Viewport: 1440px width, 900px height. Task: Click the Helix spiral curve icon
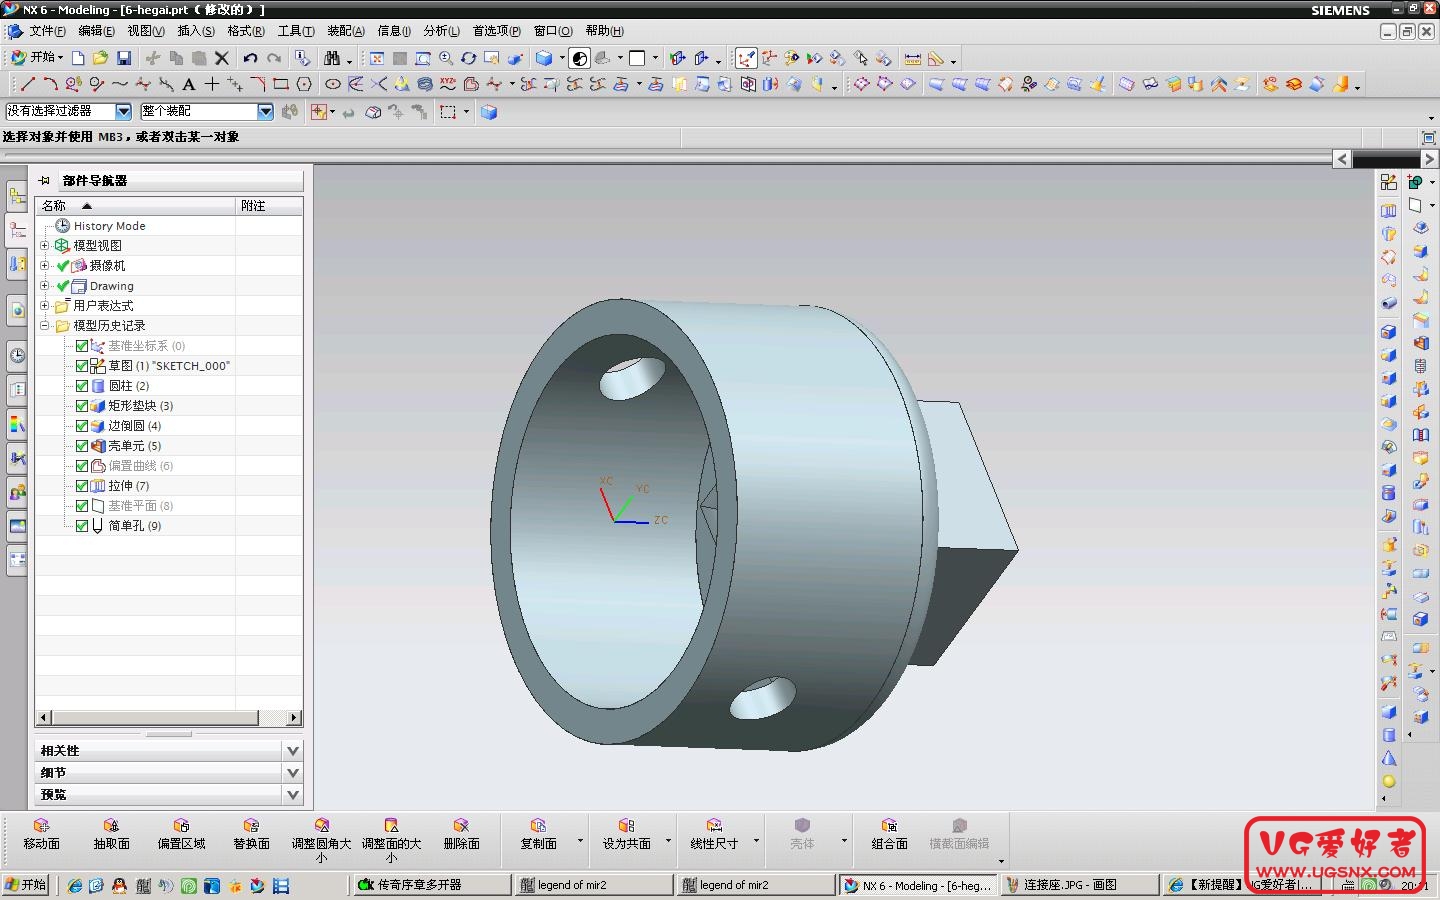(x=425, y=84)
